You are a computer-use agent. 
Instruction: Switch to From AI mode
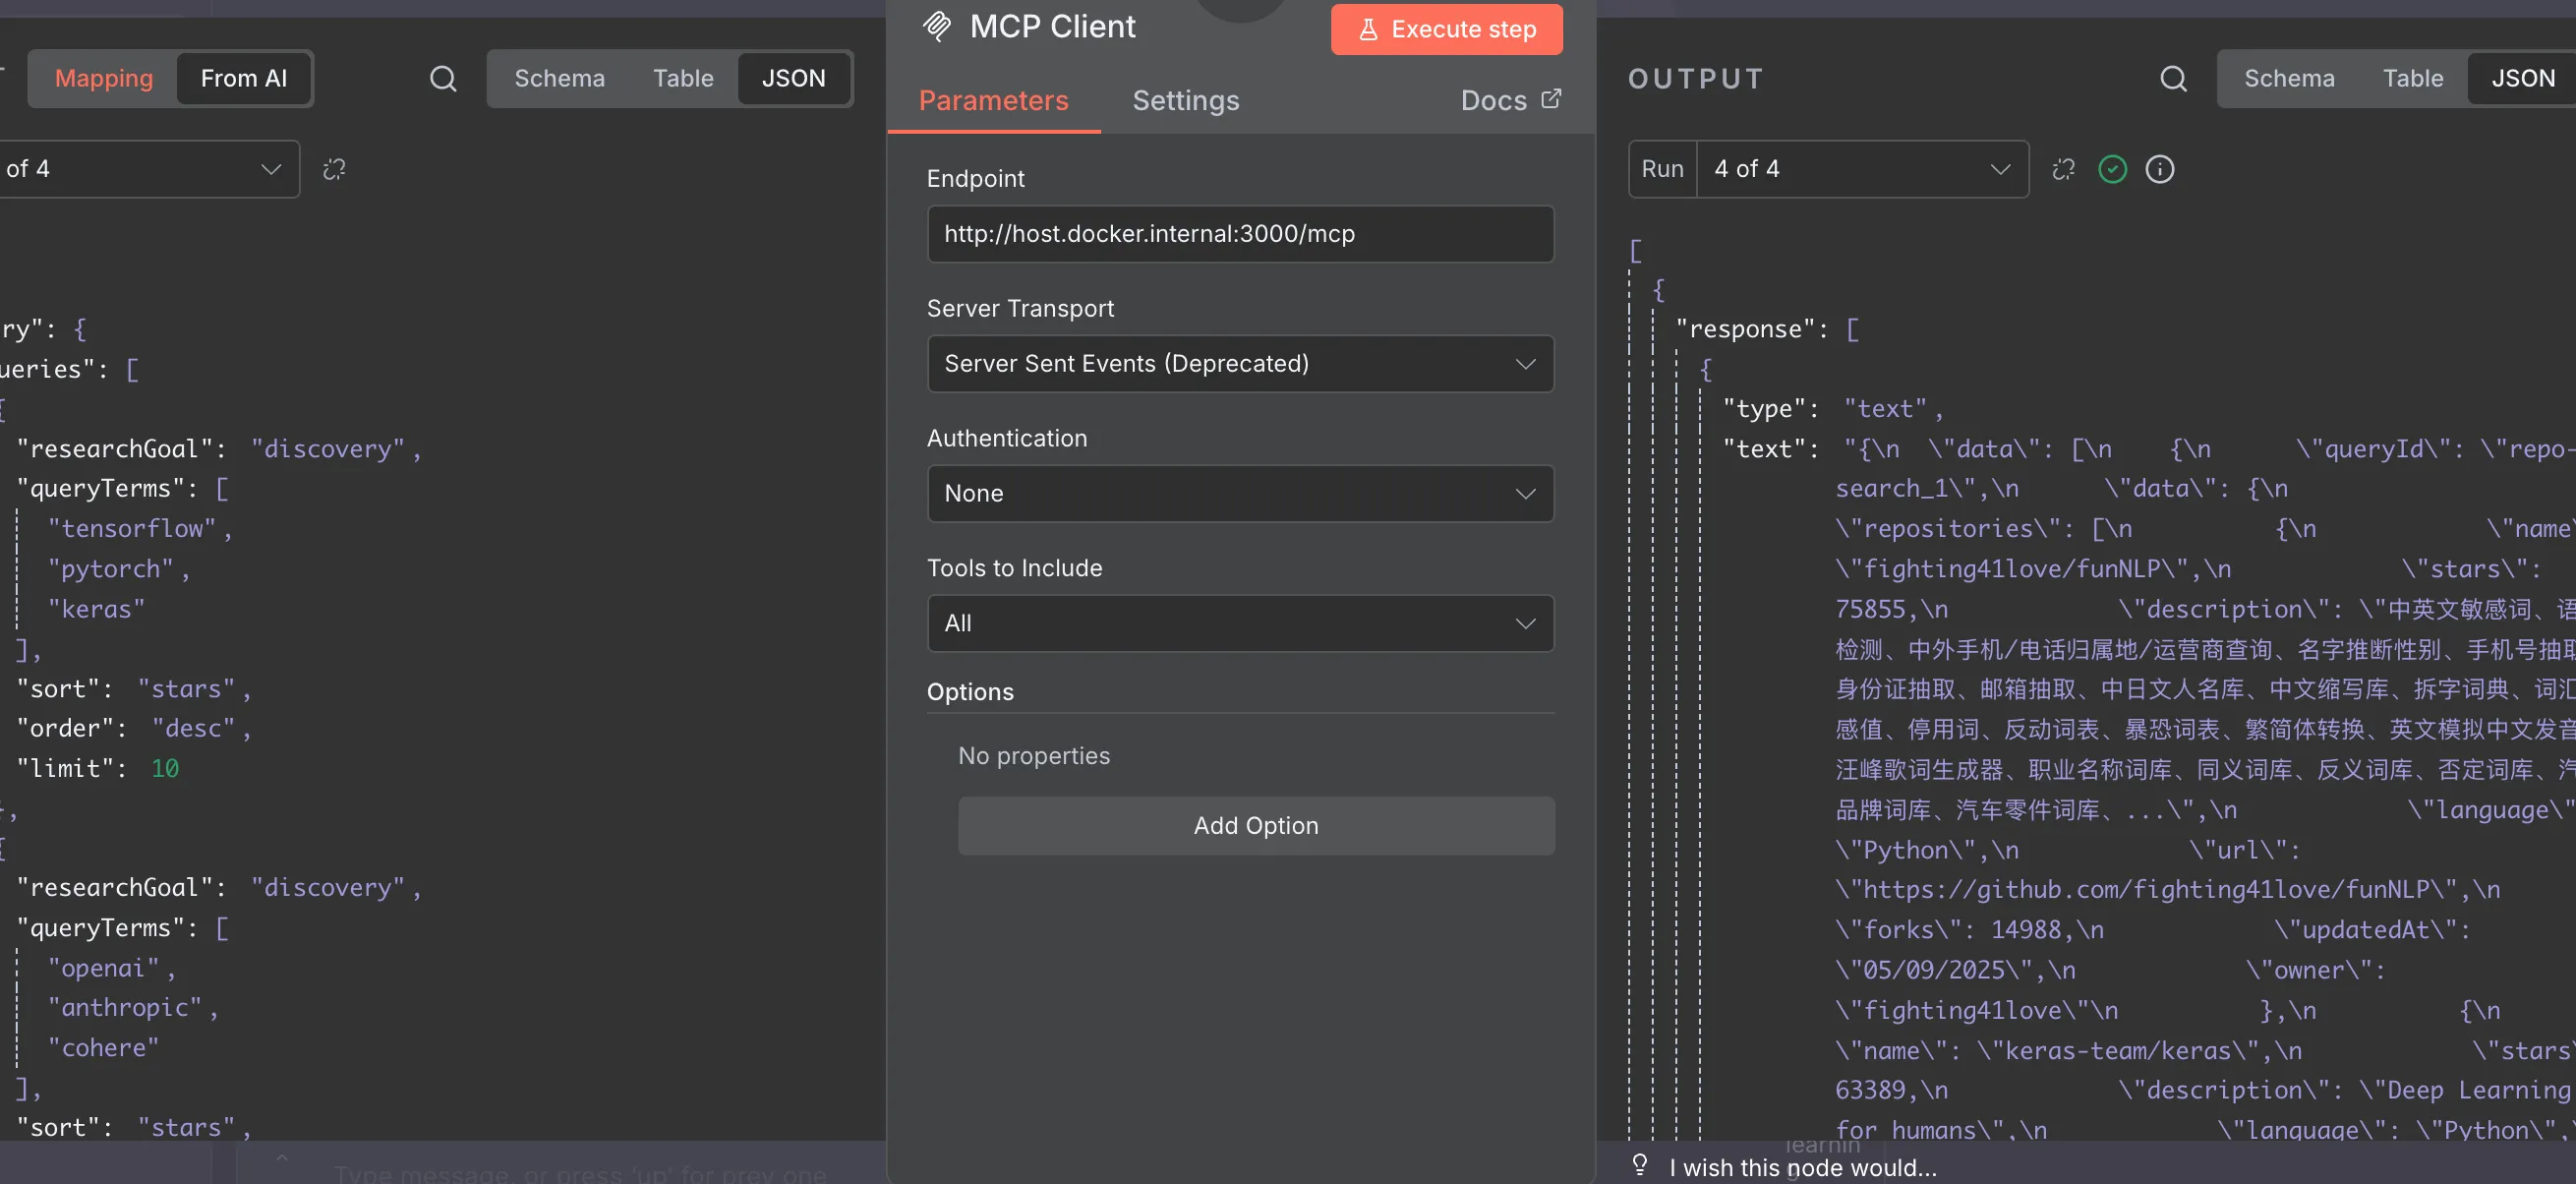[x=244, y=78]
